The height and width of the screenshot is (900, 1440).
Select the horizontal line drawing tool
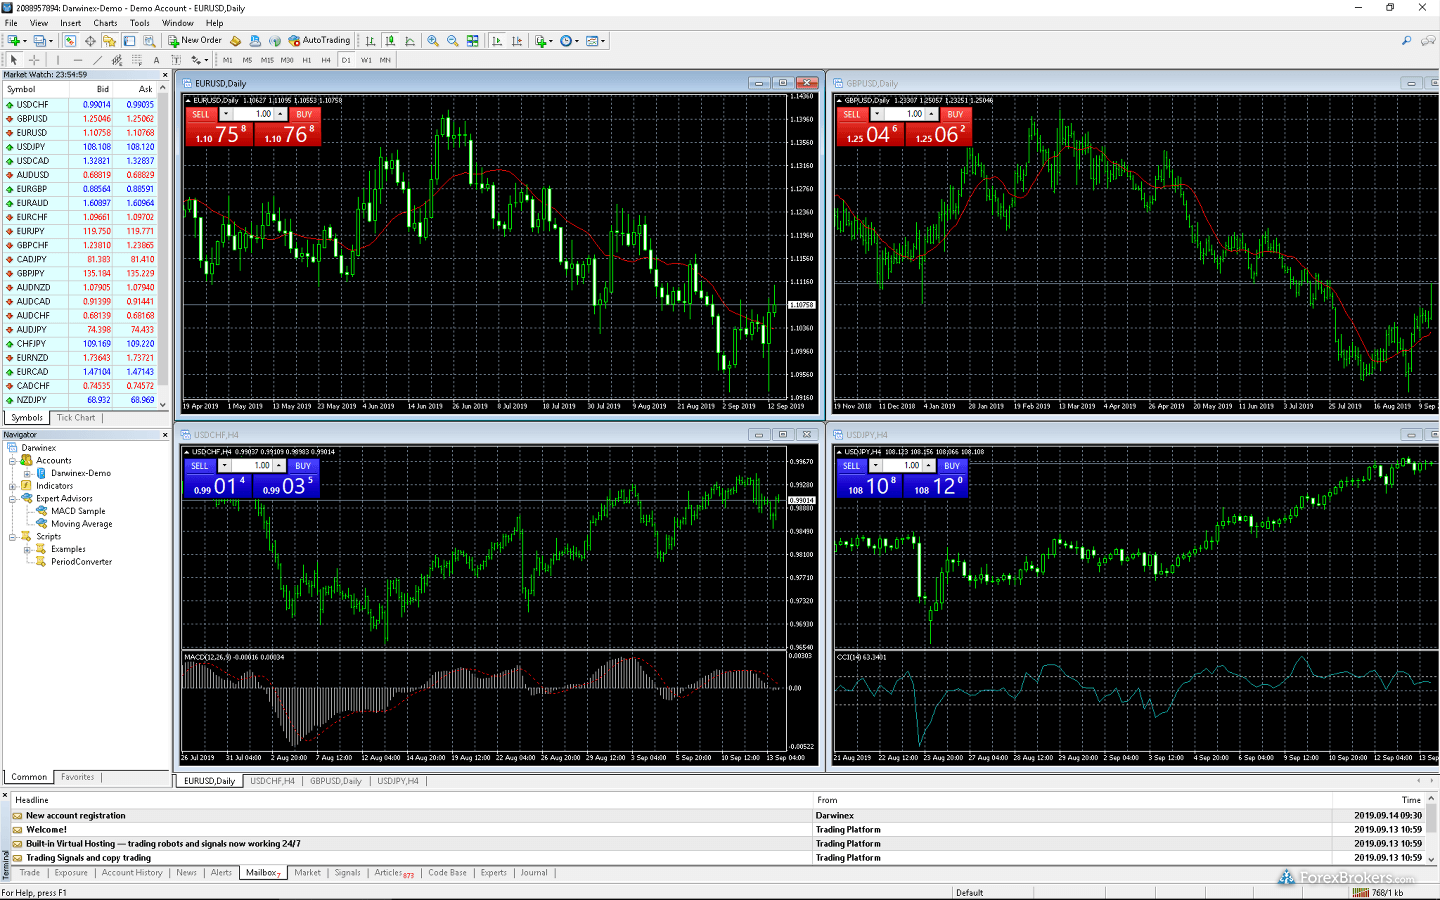click(78, 60)
